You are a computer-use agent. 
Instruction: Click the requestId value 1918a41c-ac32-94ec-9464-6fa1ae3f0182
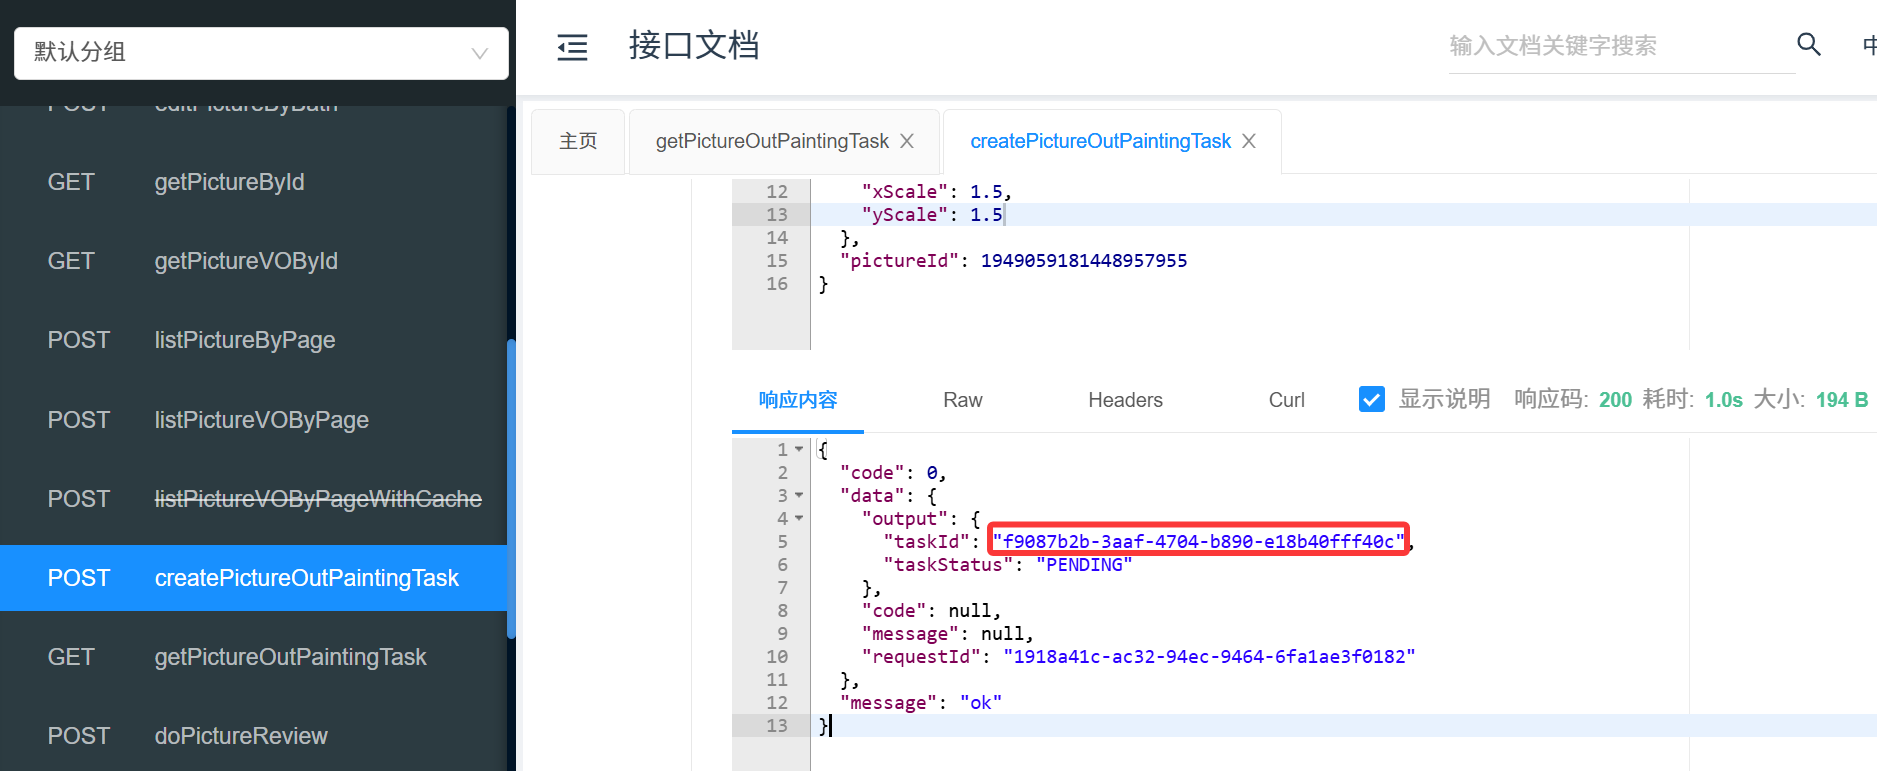click(x=1209, y=657)
